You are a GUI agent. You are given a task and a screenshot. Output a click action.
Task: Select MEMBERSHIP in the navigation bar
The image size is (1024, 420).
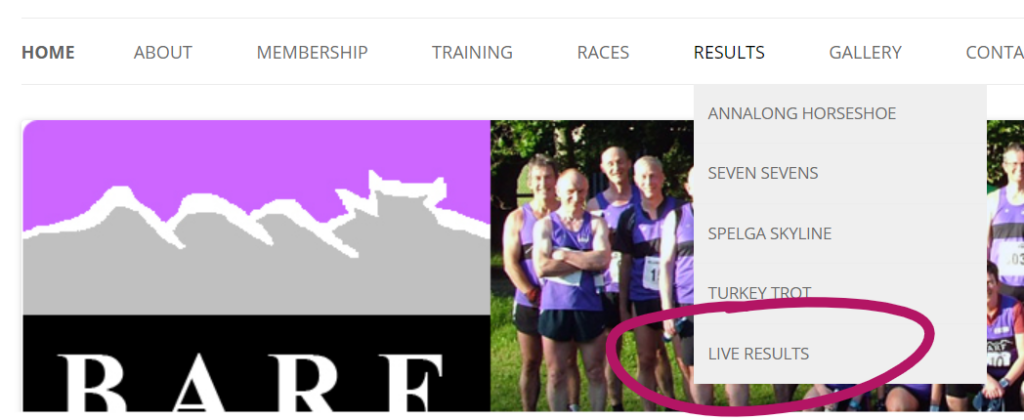pyautogui.click(x=312, y=52)
